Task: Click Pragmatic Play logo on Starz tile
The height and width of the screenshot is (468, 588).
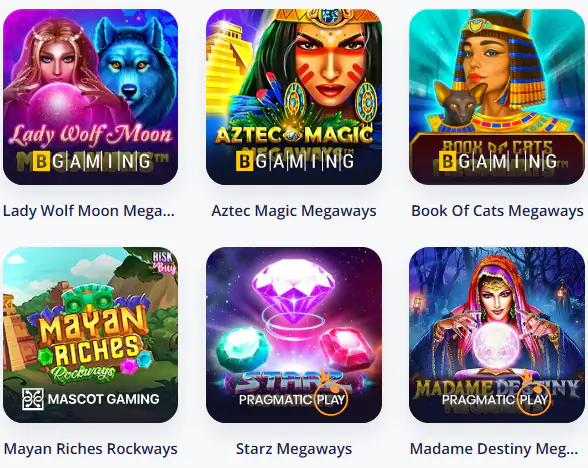Action: (x=294, y=398)
